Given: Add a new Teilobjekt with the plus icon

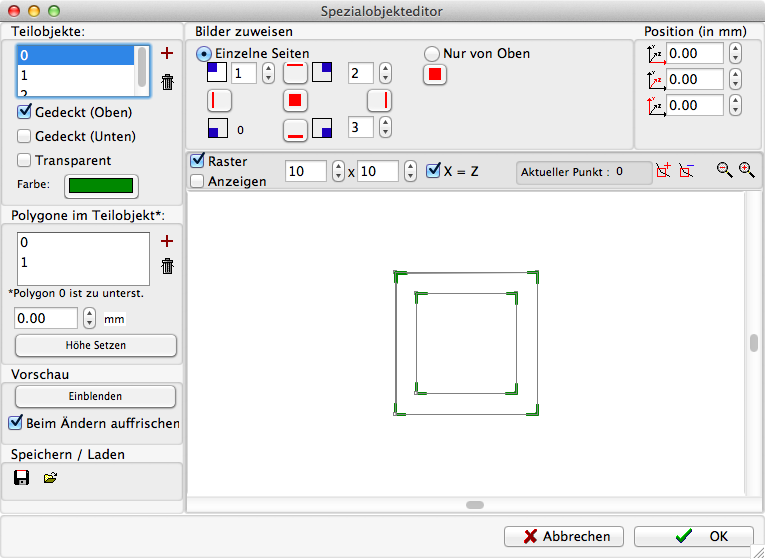Looking at the screenshot, I should tap(167, 53).
